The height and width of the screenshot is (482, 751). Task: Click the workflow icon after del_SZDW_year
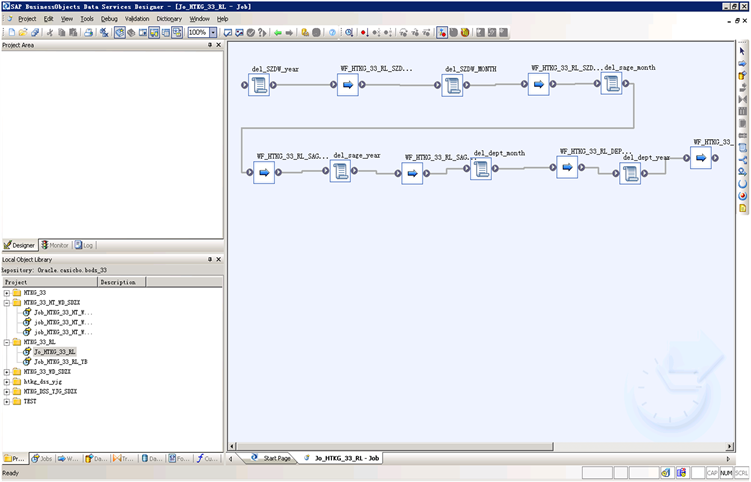(348, 86)
